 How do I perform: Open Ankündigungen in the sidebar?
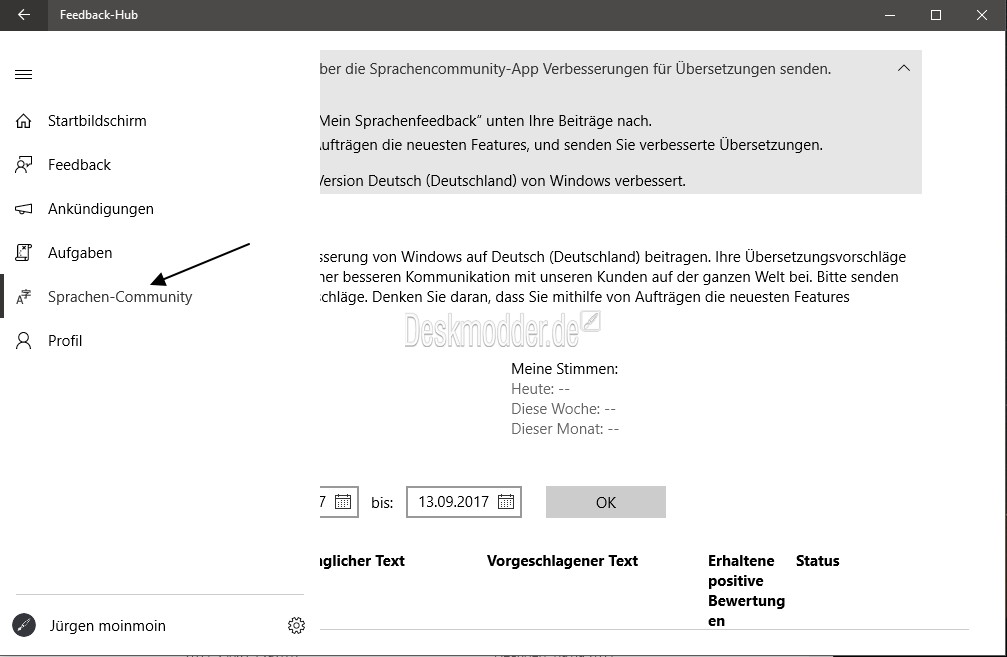click(x=101, y=209)
